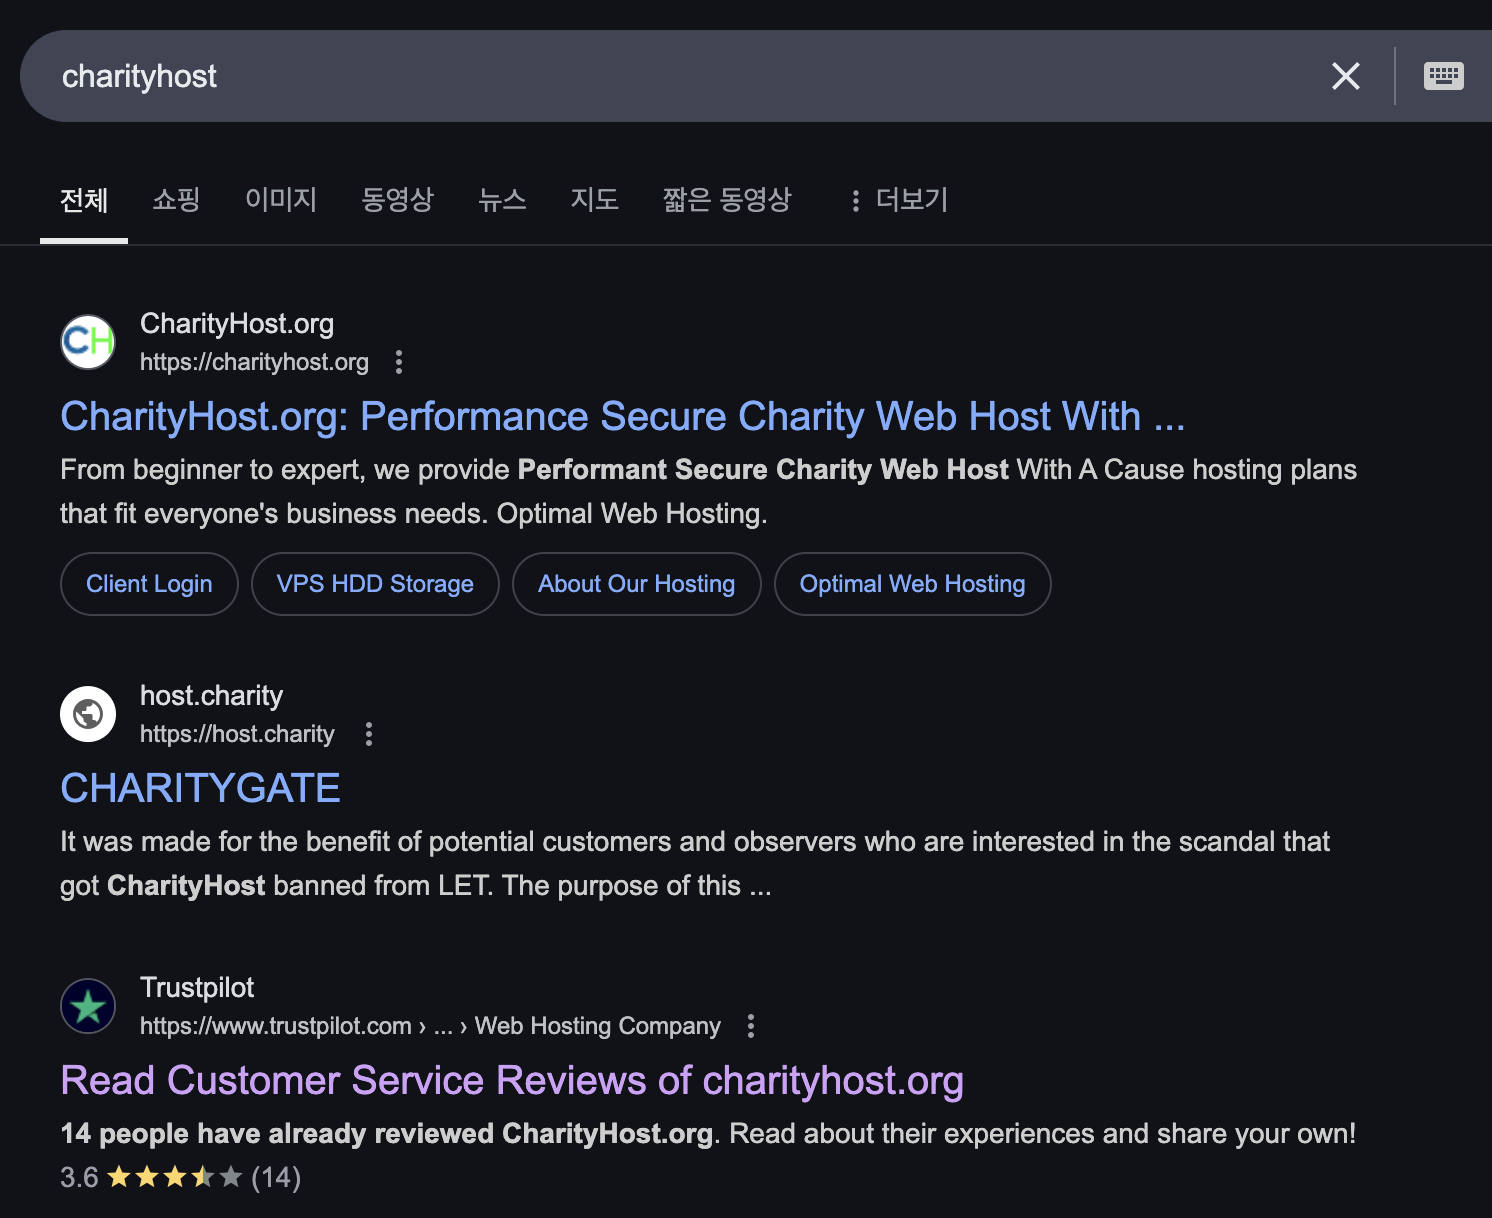The width and height of the screenshot is (1492, 1218).
Task: Open three-dot options beside https://host.charity
Action: click(369, 734)
